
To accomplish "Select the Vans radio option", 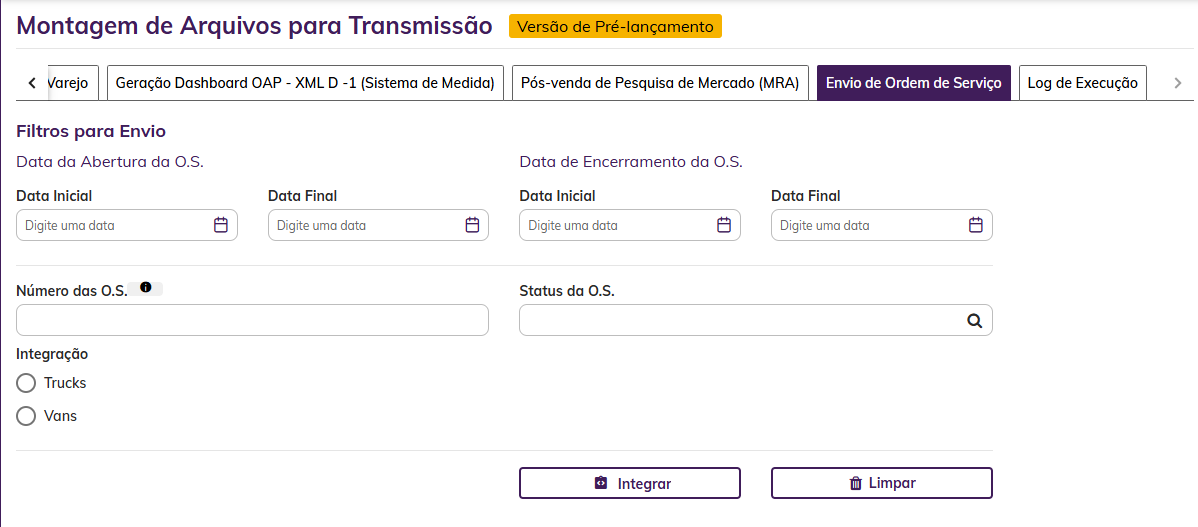I will click(26, 416).
